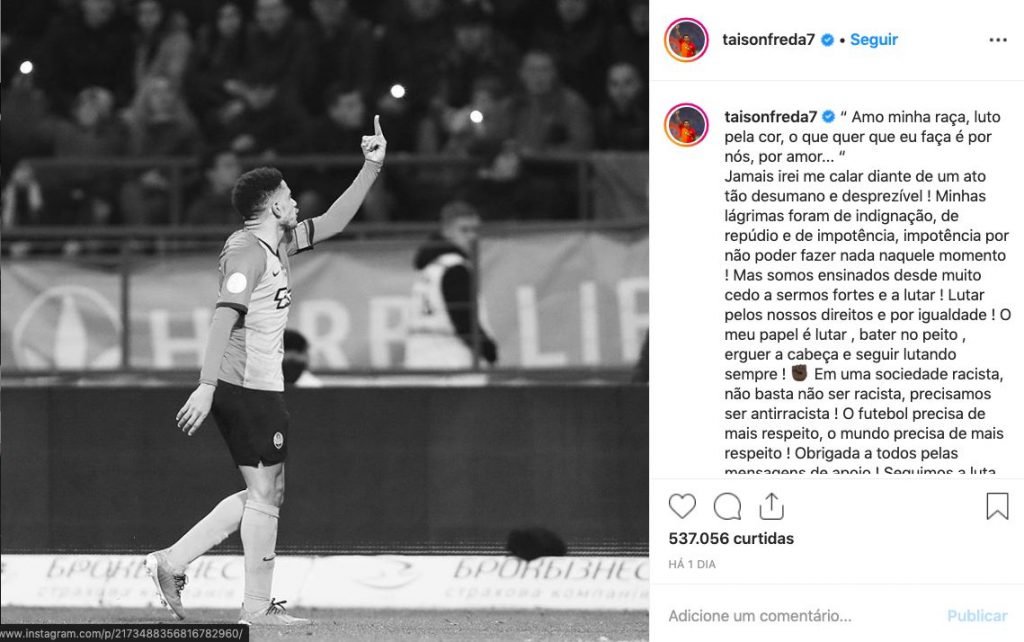Viewport: 1024px width, 642px height.
Task: Share the post with upload arrow icon
Action: 771,506
